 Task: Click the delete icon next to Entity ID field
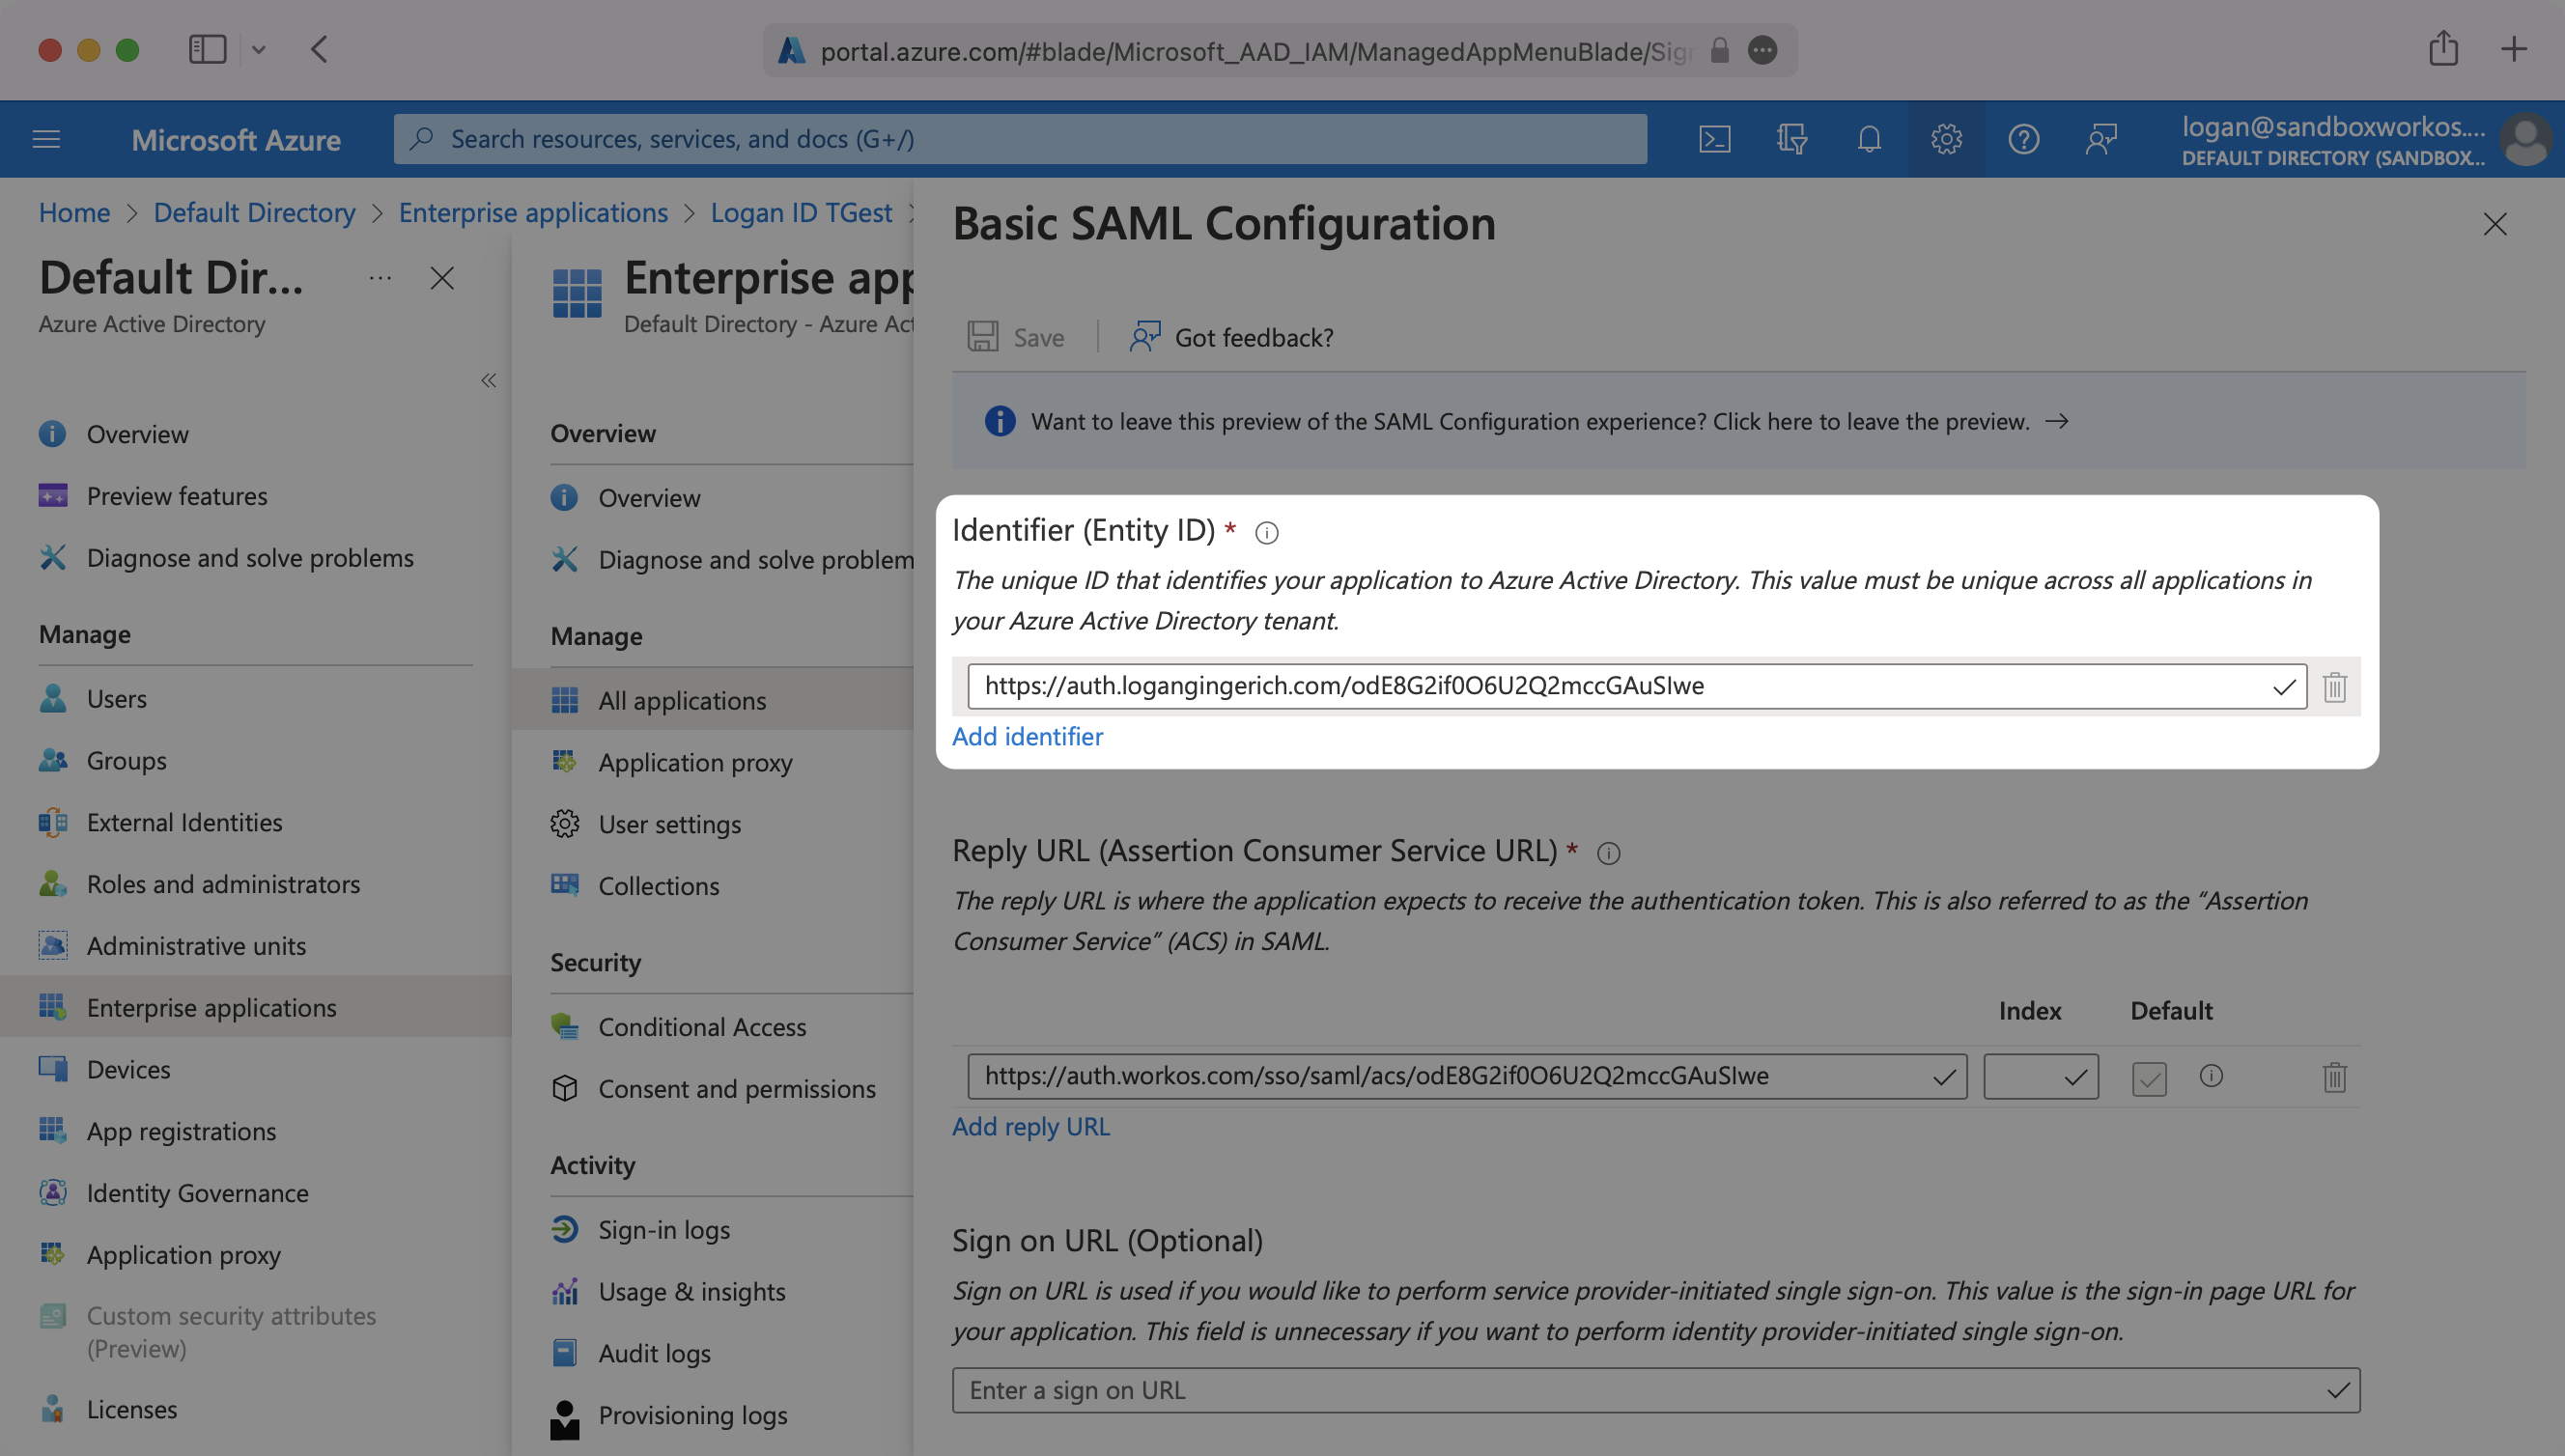coord(2336,686)
